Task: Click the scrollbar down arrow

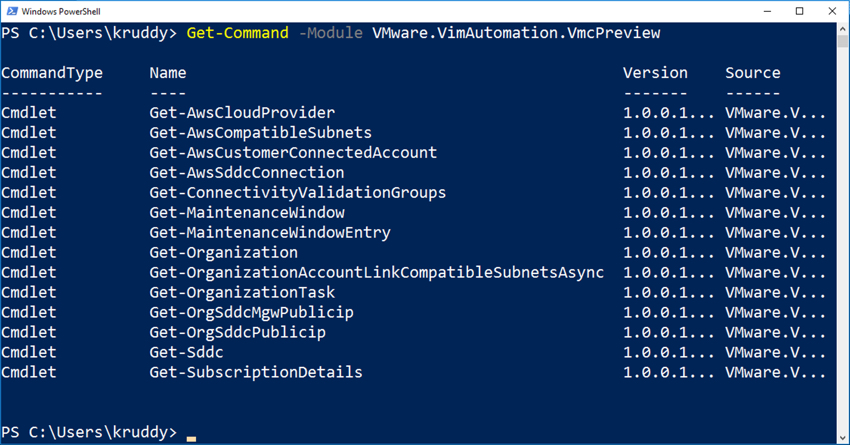Action: tap(843, 437)
